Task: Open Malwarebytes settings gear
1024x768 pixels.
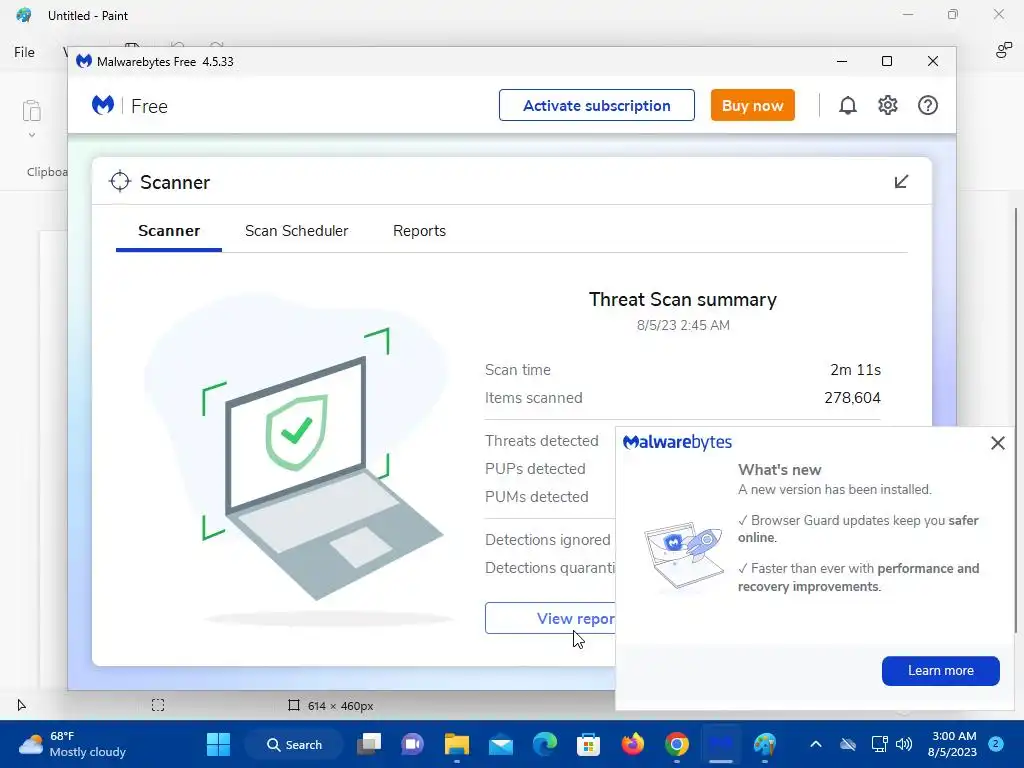Action: (x=888, y=105)
